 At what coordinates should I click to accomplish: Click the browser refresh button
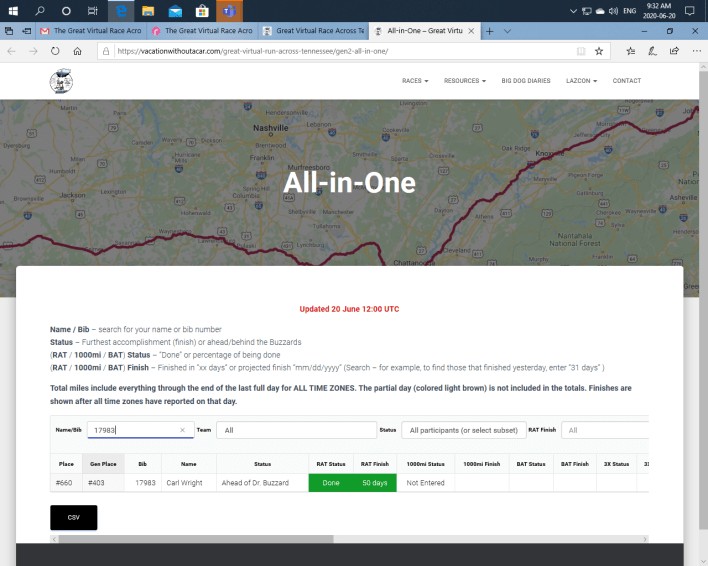(x=52, y=50)
